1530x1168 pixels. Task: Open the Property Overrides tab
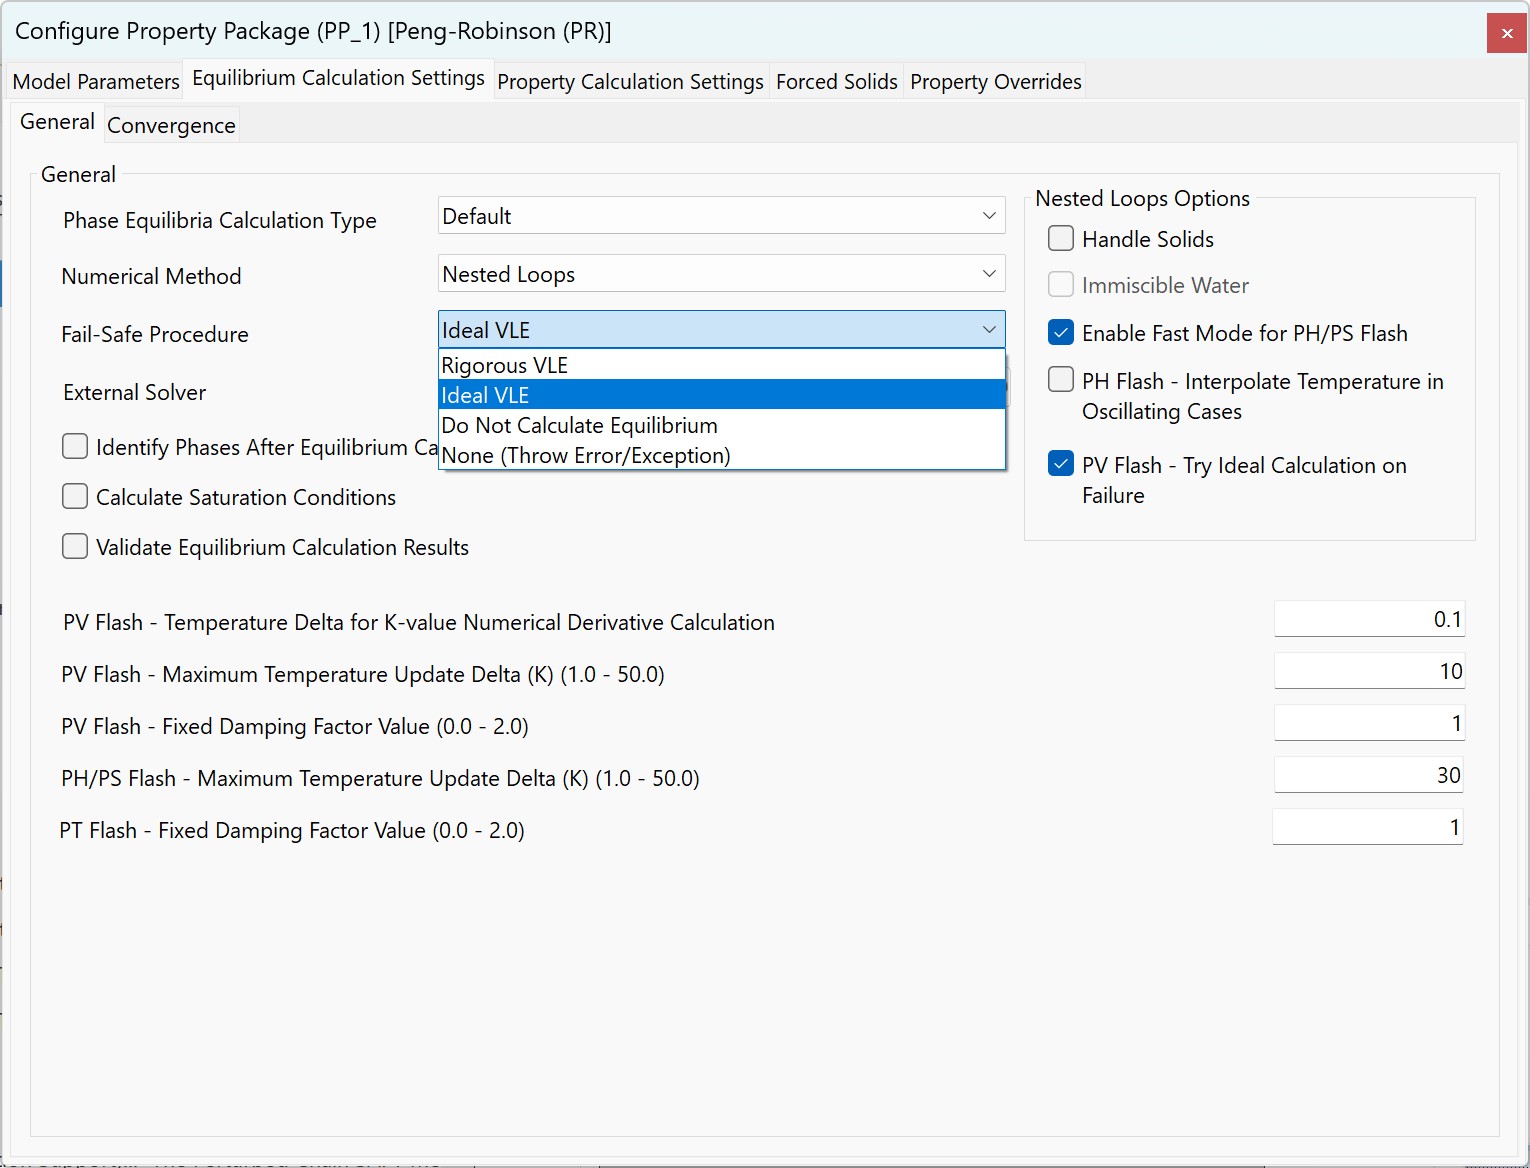(x=994, y=81)
